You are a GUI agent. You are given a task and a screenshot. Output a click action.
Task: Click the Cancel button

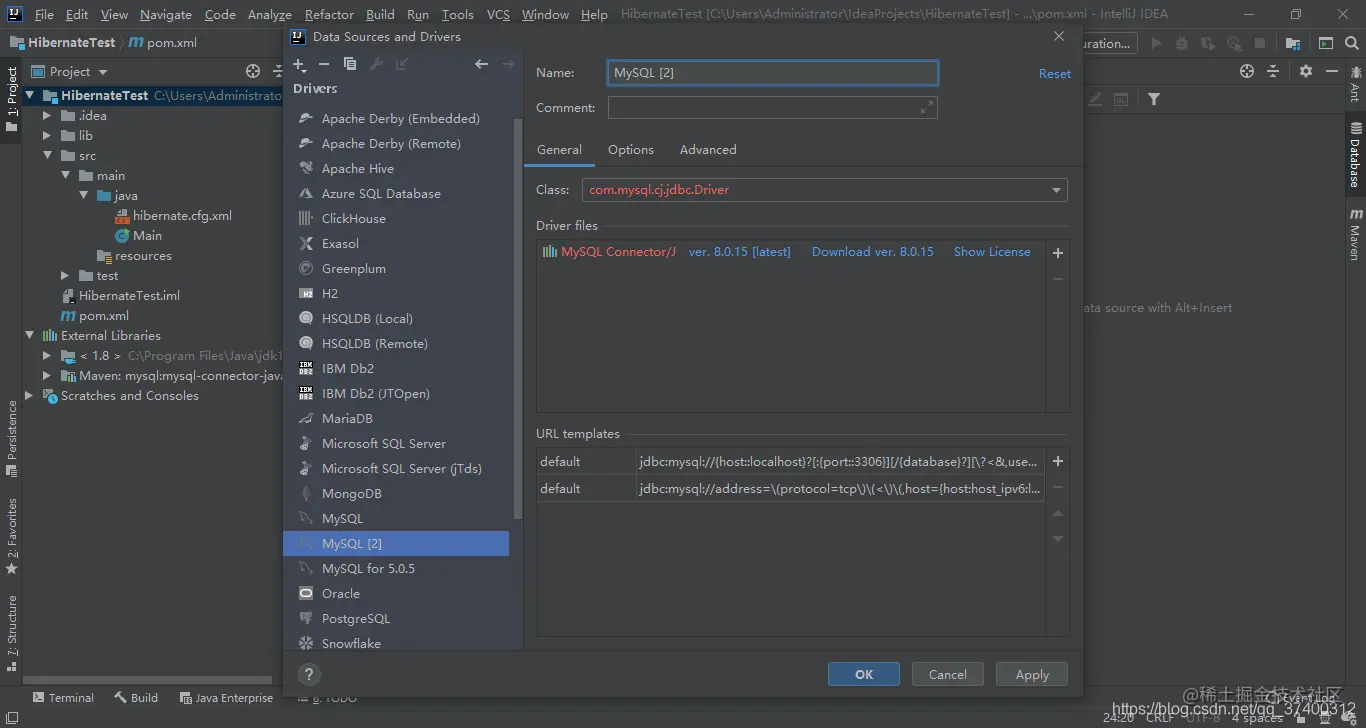[x=948, y=674]
